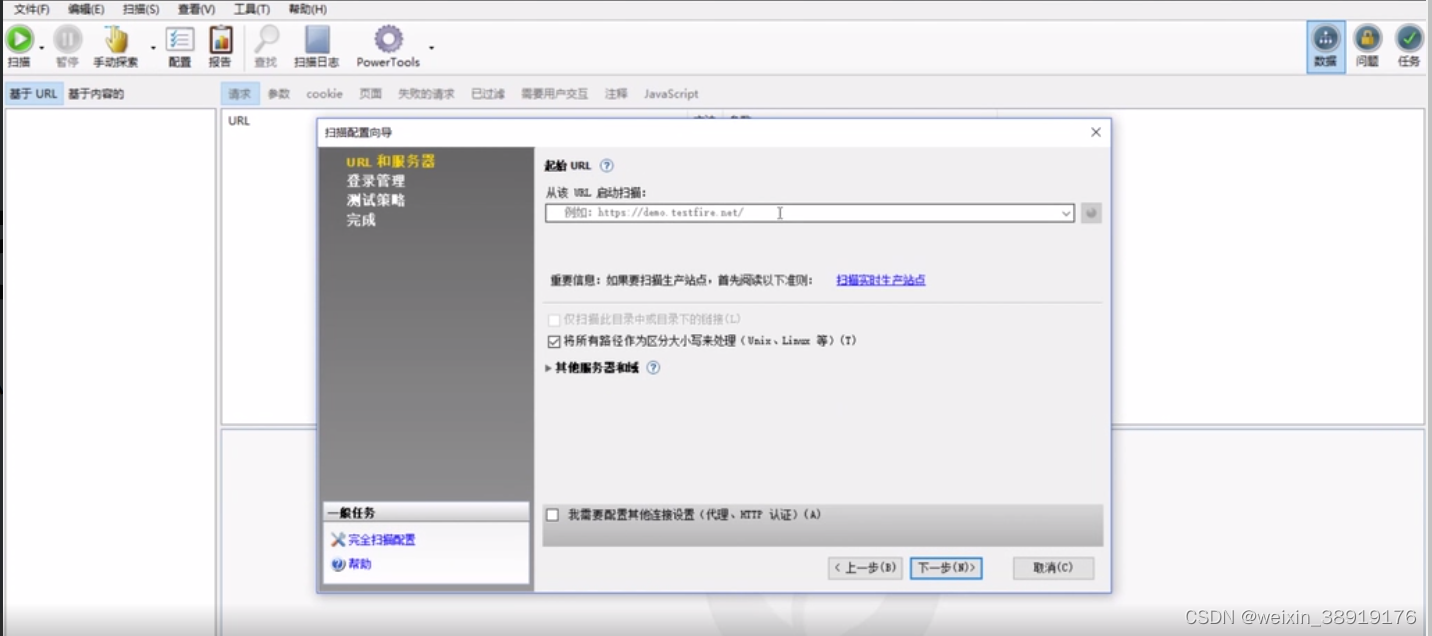This screenshot has width=1432, height=636.
Task: Click the round button beside URL field
Action: (1091, 213)
